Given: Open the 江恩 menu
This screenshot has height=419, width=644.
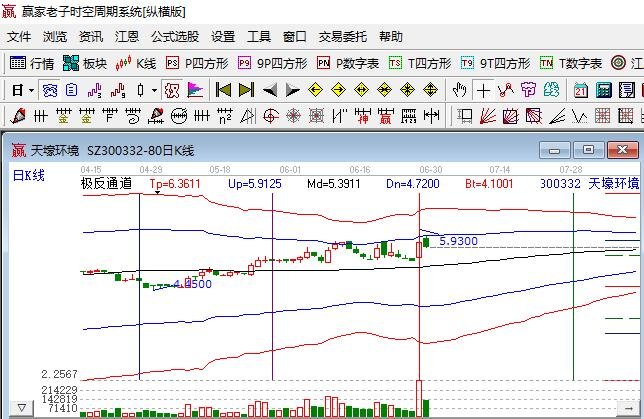Looking at the screenshot, I should 127,37.
